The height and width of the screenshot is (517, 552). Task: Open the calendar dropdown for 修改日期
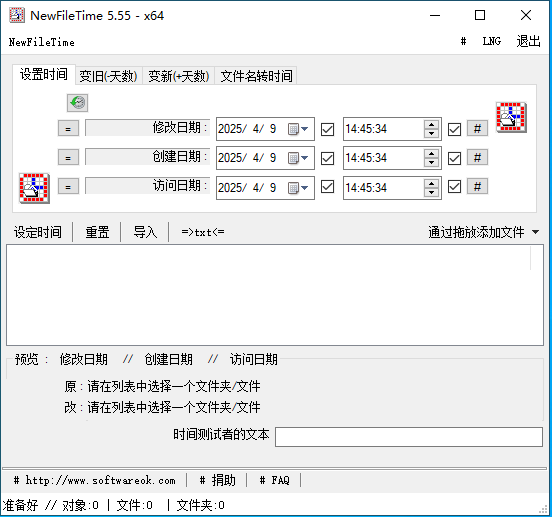pyautogui.click(x=298, y=129)
